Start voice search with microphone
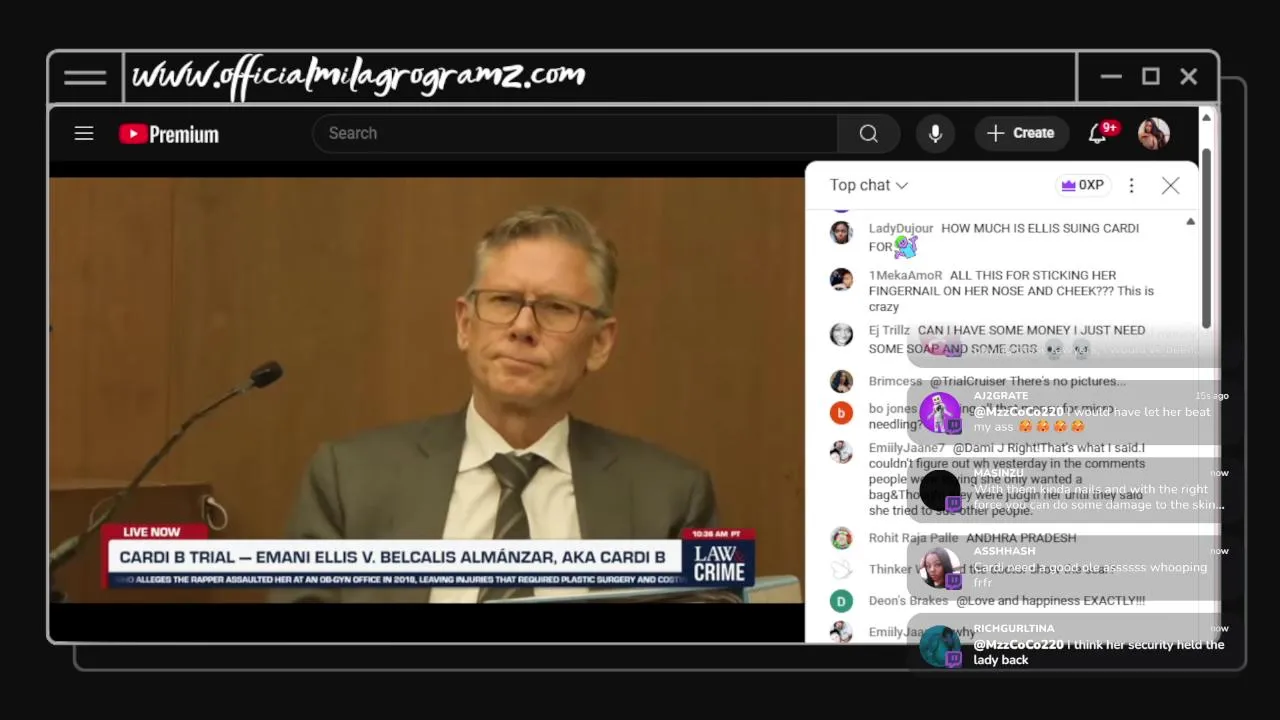The height and width of the screenshot is (720, 1280). [x=935, y=133]
